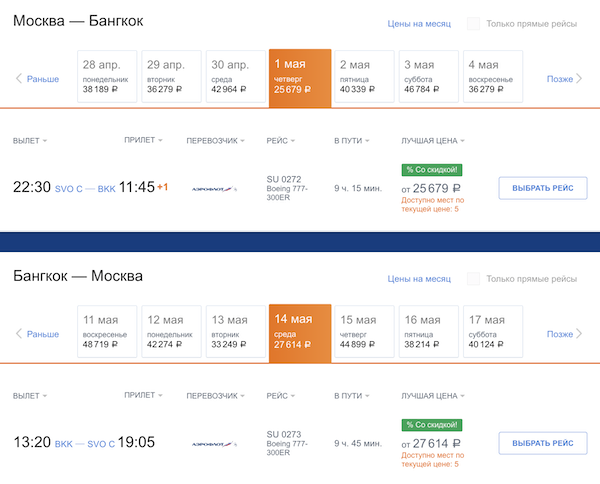
Task: Sort outbound flights by ВЫЛЕТ column
Action: pos(30,141)
